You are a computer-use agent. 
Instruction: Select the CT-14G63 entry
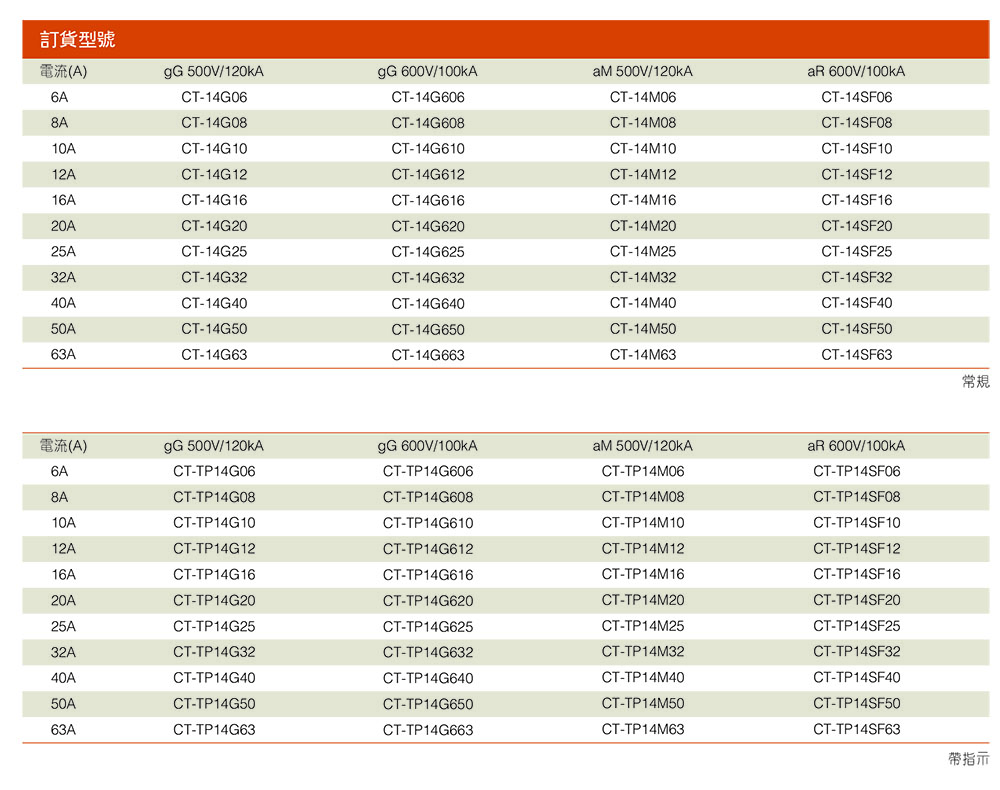(x=214, y=355)
